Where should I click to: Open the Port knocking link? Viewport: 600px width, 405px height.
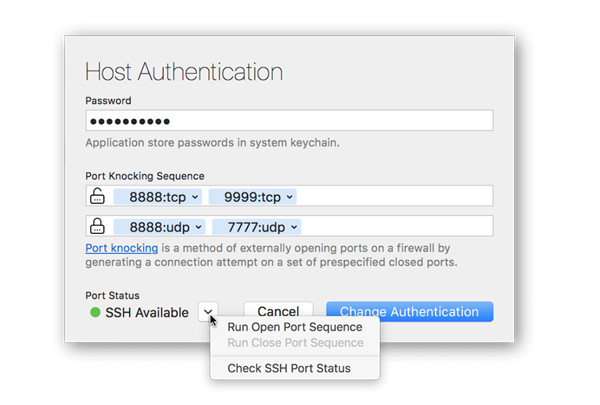pyautogui.click(x=121, y=247)
